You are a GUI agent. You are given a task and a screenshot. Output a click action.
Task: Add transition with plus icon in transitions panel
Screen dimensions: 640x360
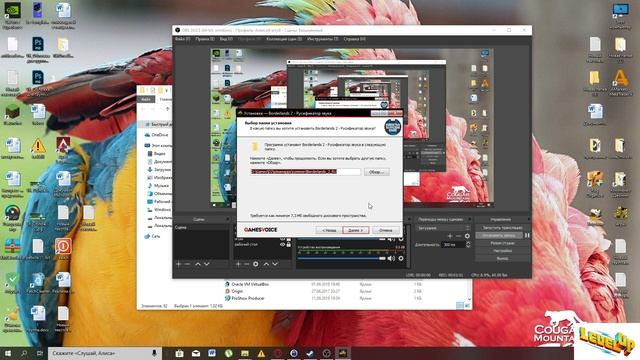click(x=450, y=236)
